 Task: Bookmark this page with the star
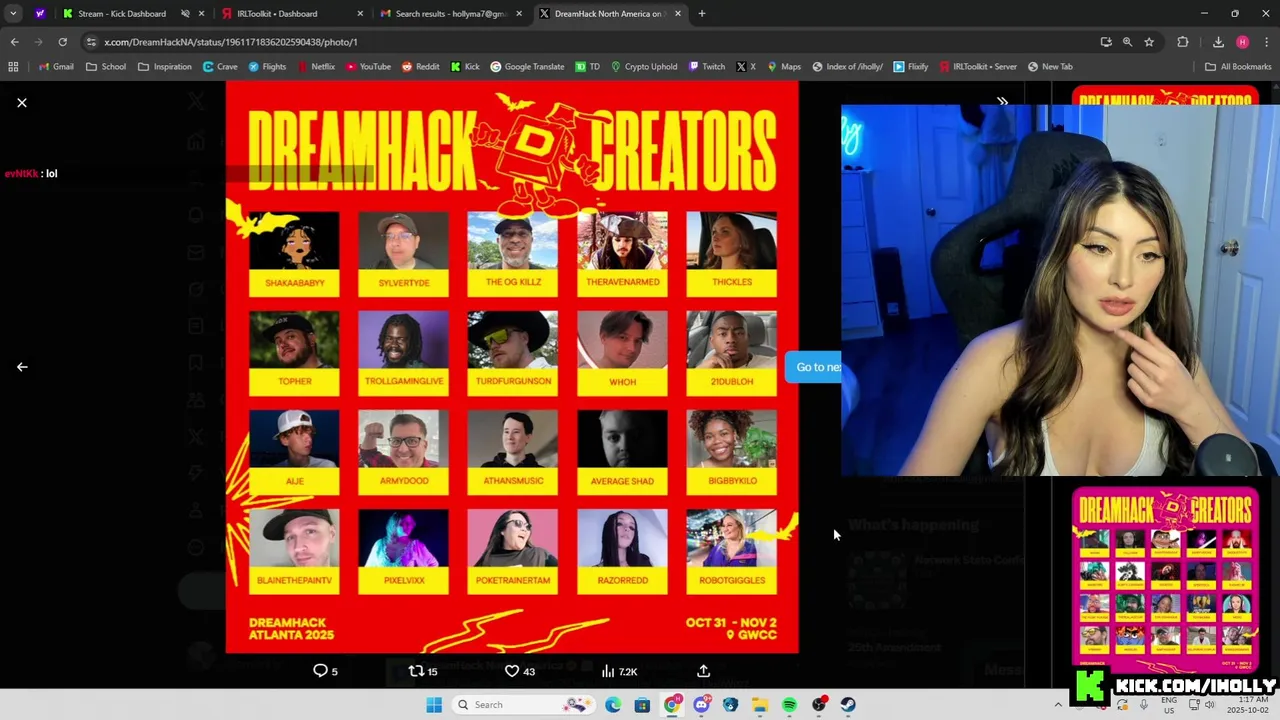pos(1149,42)
